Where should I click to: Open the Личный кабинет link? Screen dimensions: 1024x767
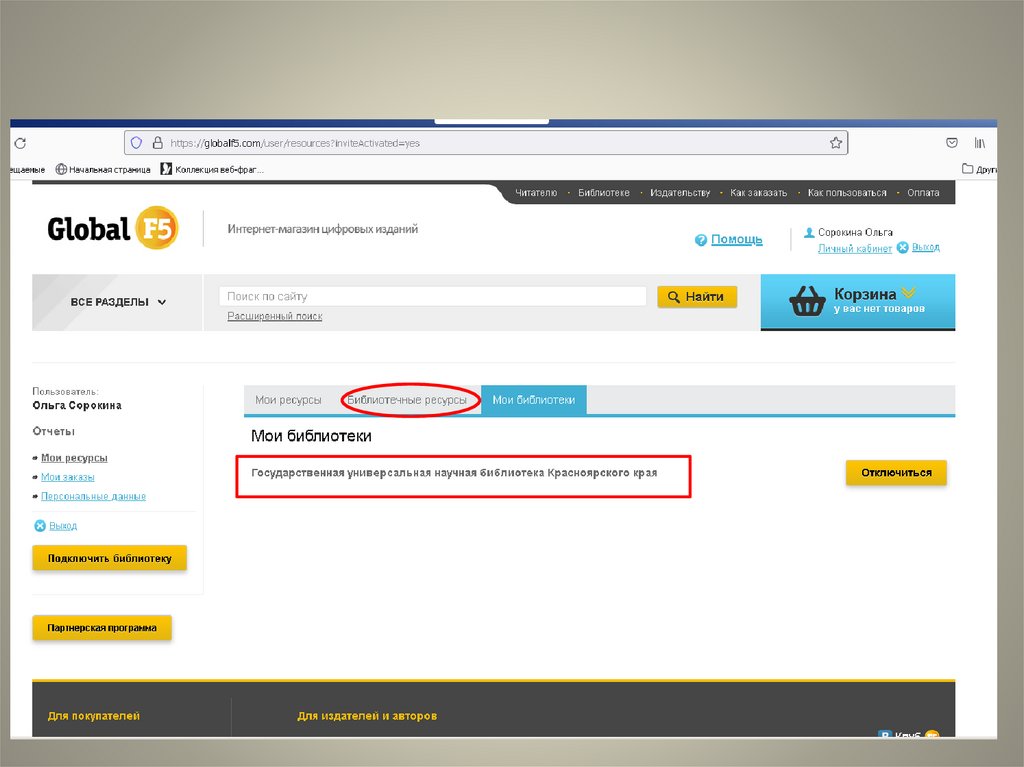click(x=855, y=248)
